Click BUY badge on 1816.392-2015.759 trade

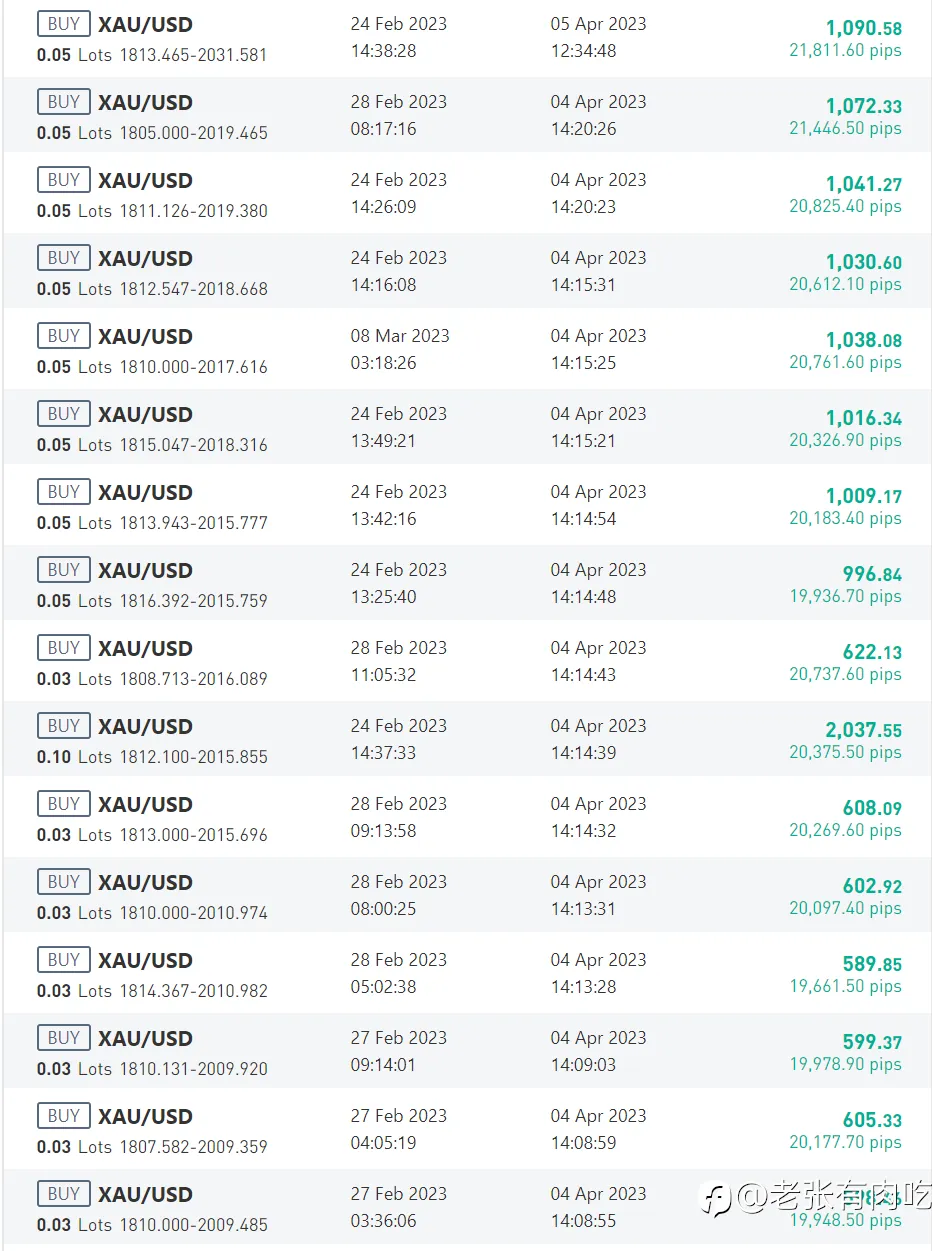click(63, 570)
